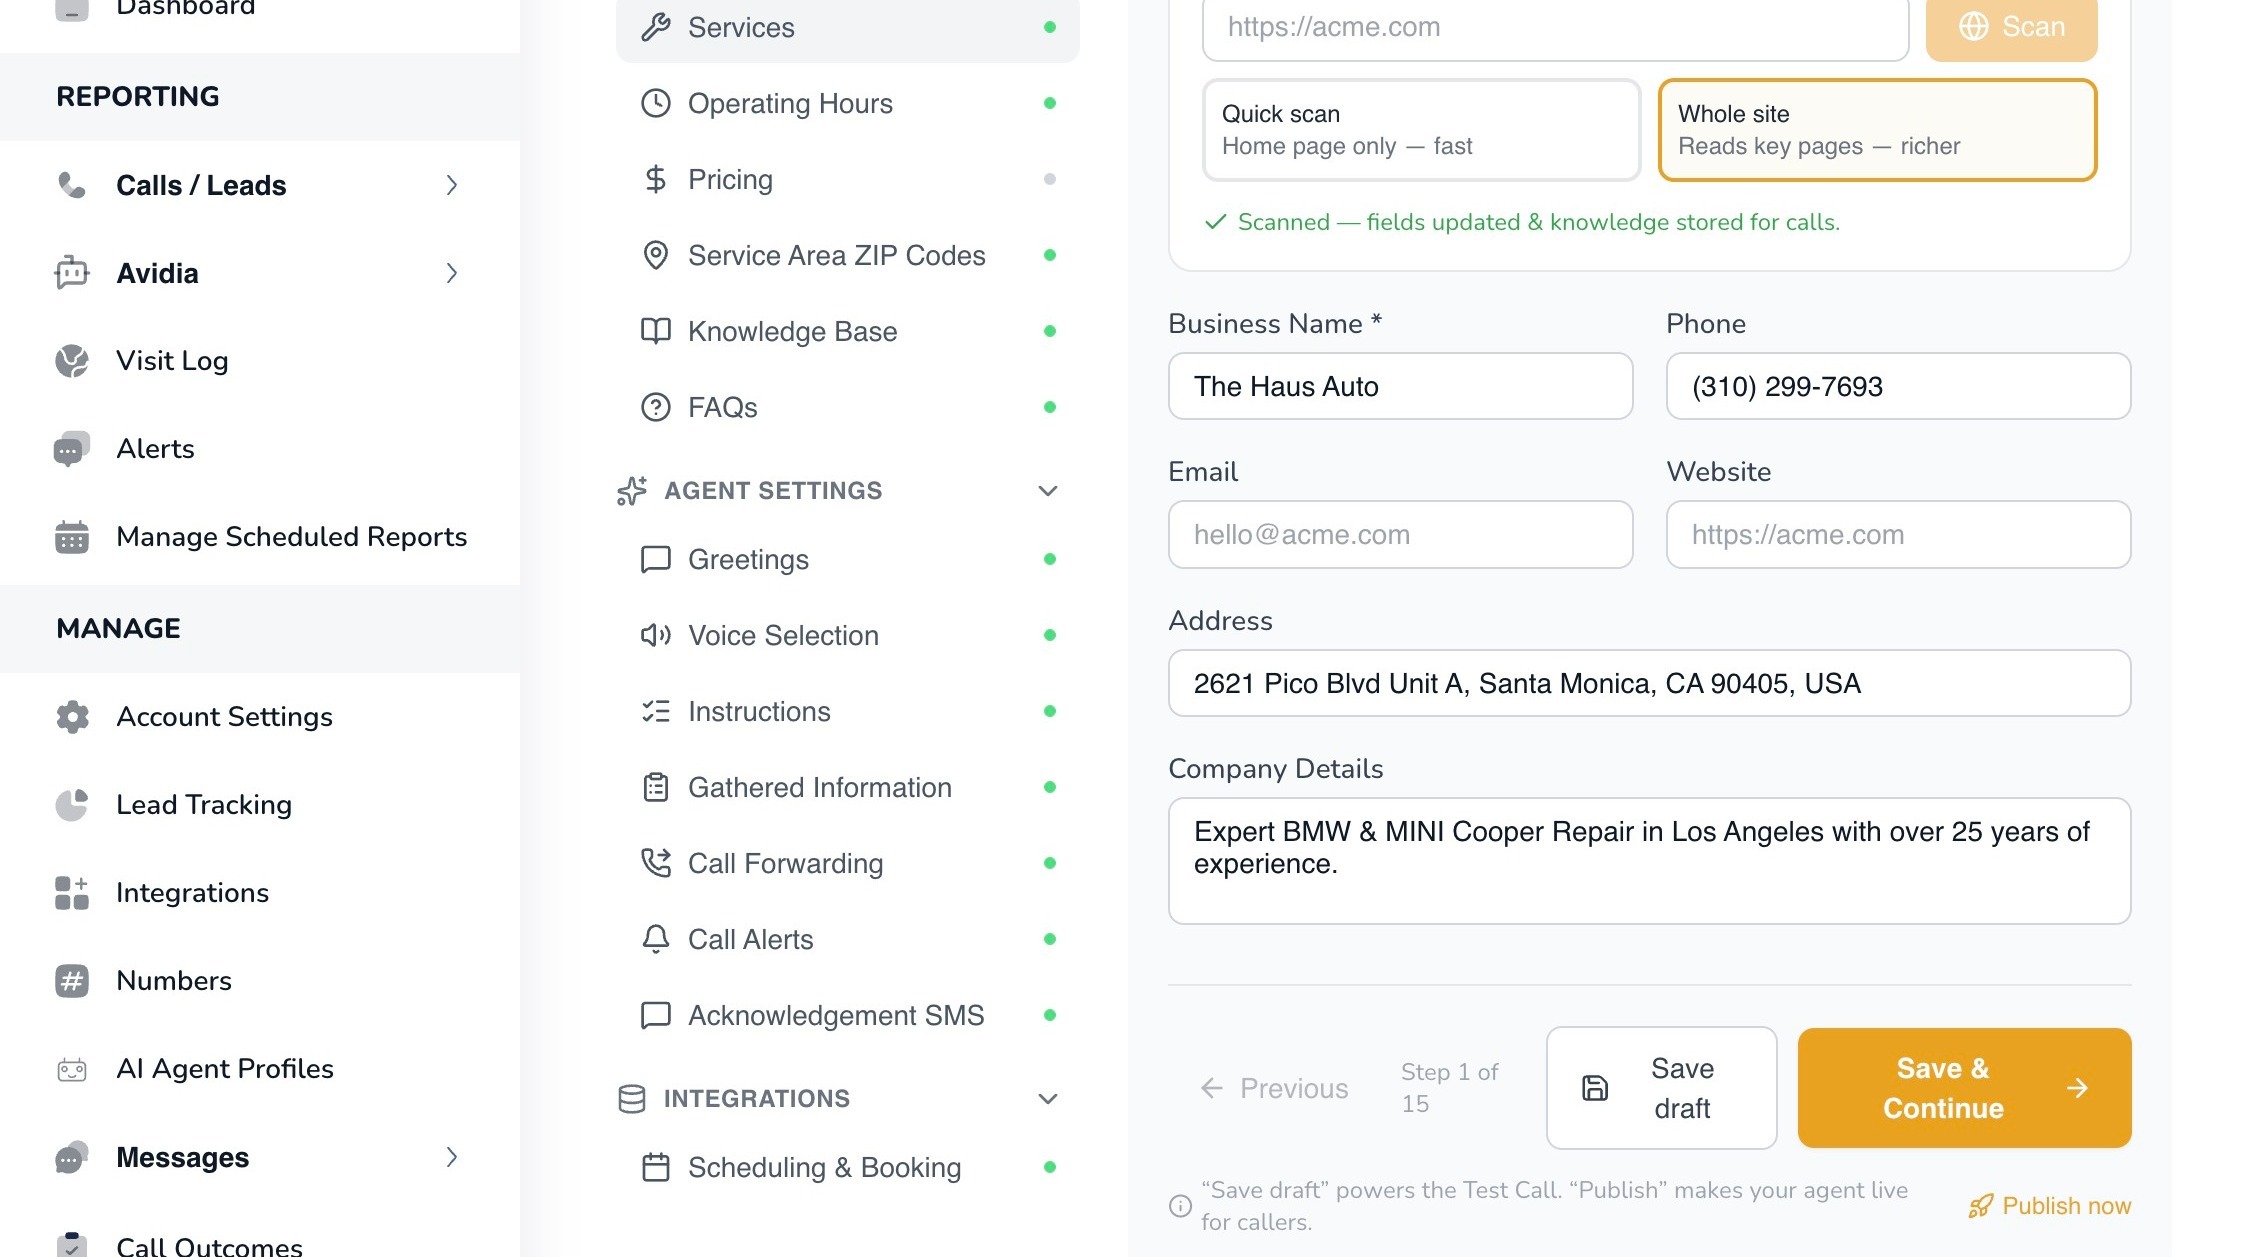Viewport: 2252px width, 1257px height.
Task: Open the Acknowledgement SMS step
Action: click(x=848, y=1015)
